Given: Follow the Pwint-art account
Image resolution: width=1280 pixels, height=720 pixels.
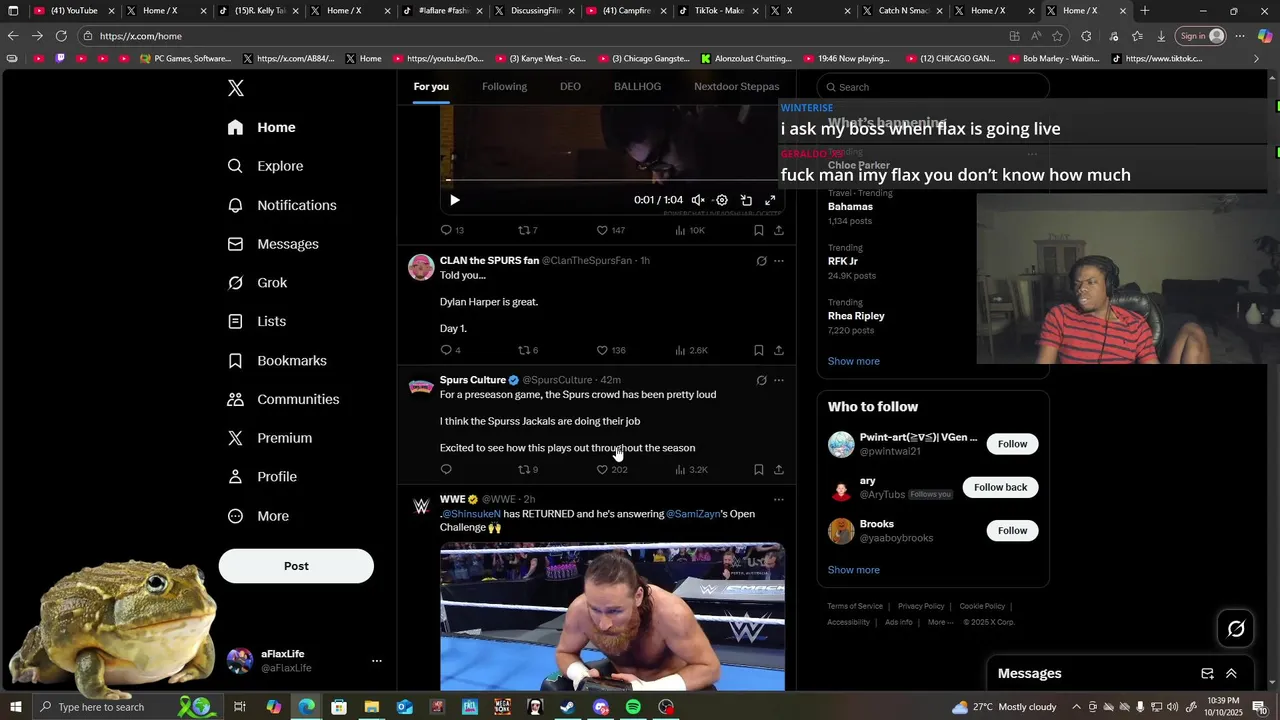Looking at the screenshot, I should click(x=1012, y=444).
